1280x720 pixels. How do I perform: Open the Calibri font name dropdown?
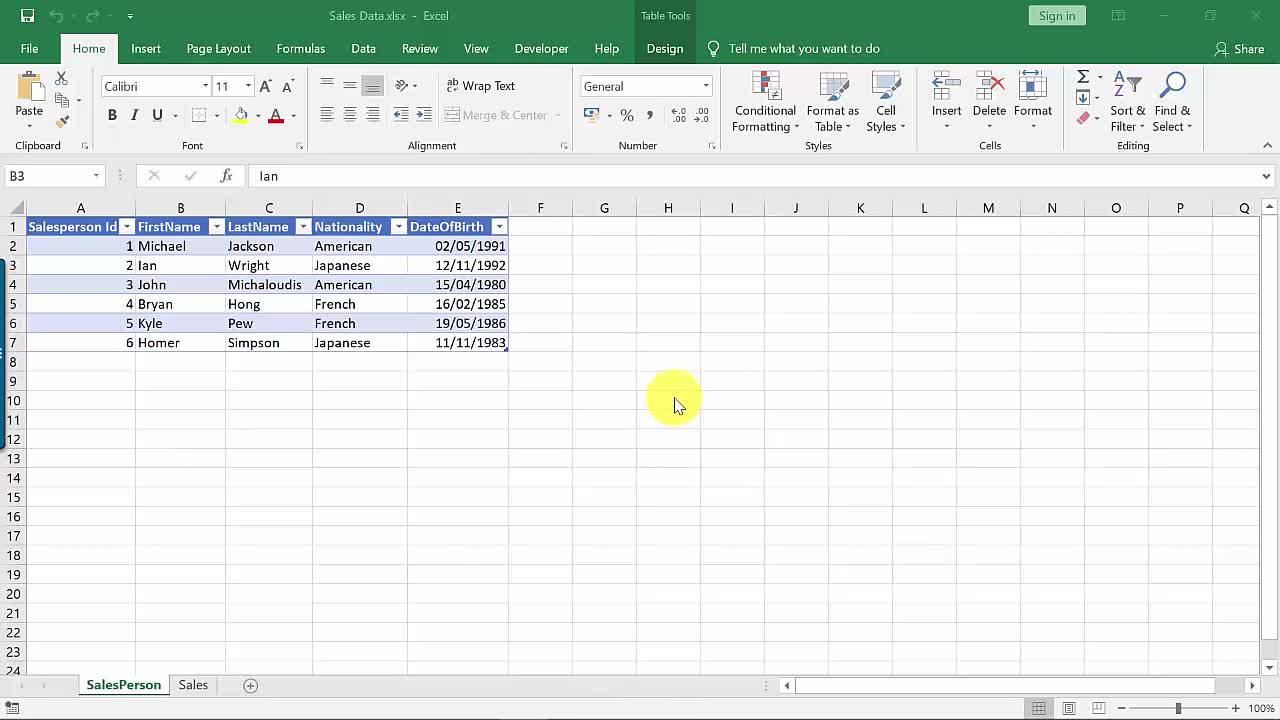click(x=205, y=87)
